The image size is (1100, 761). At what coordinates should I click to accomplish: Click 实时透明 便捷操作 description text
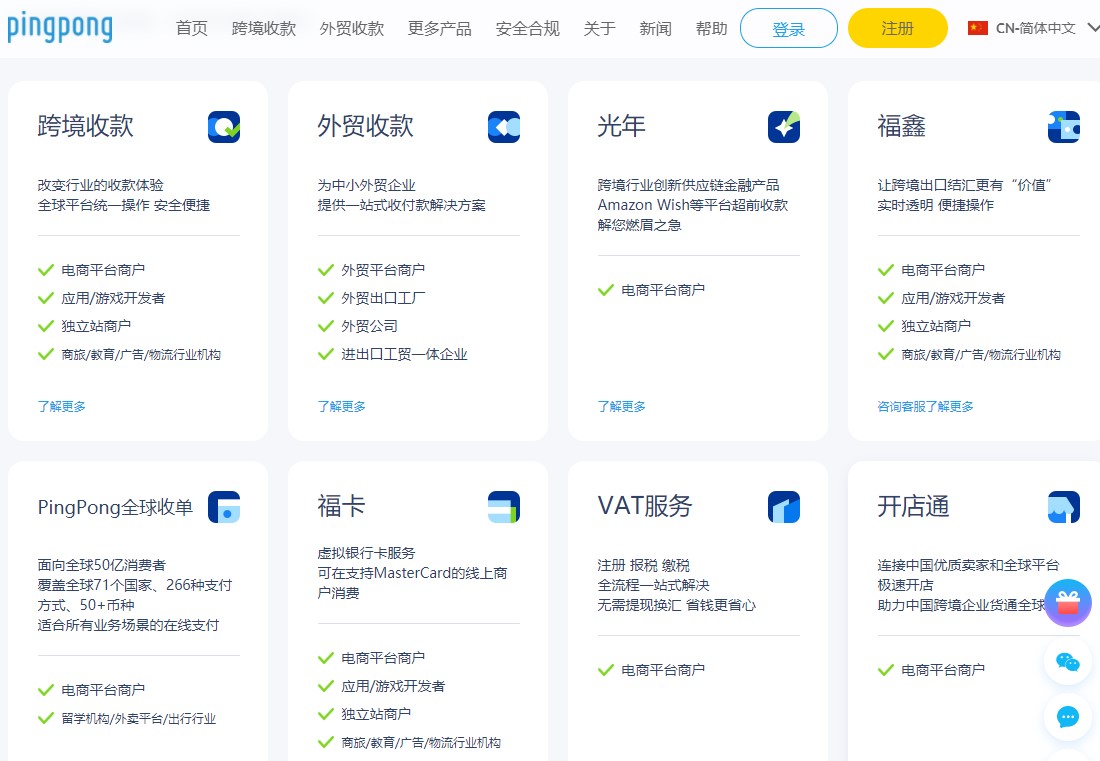pos(935,205)
